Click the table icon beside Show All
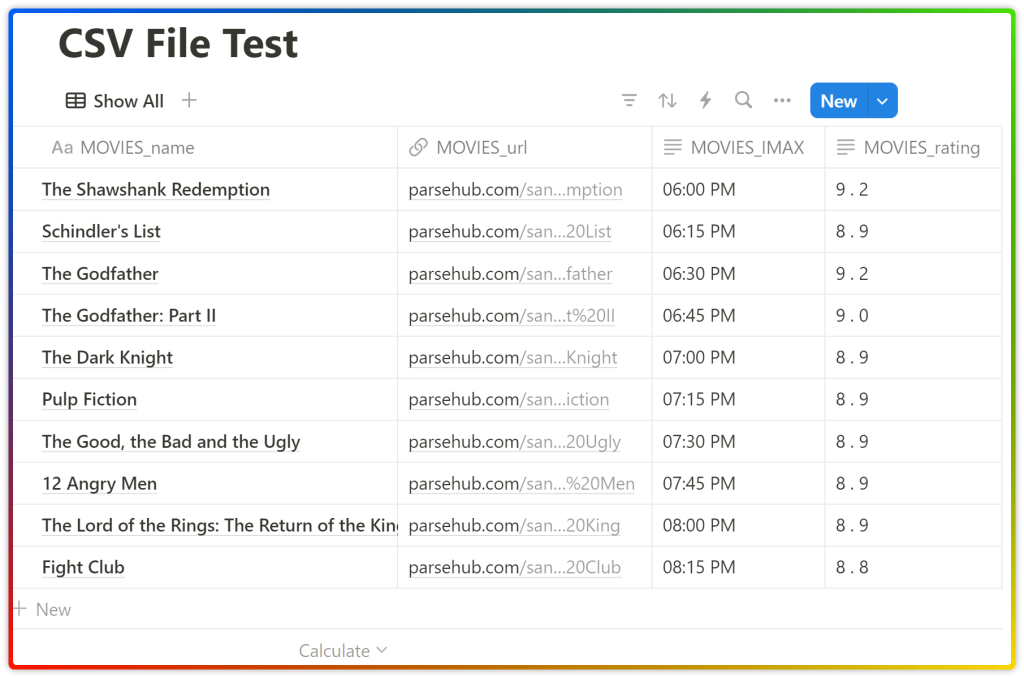The height and width of the screenshot is (678, 1024). point(76,101)
